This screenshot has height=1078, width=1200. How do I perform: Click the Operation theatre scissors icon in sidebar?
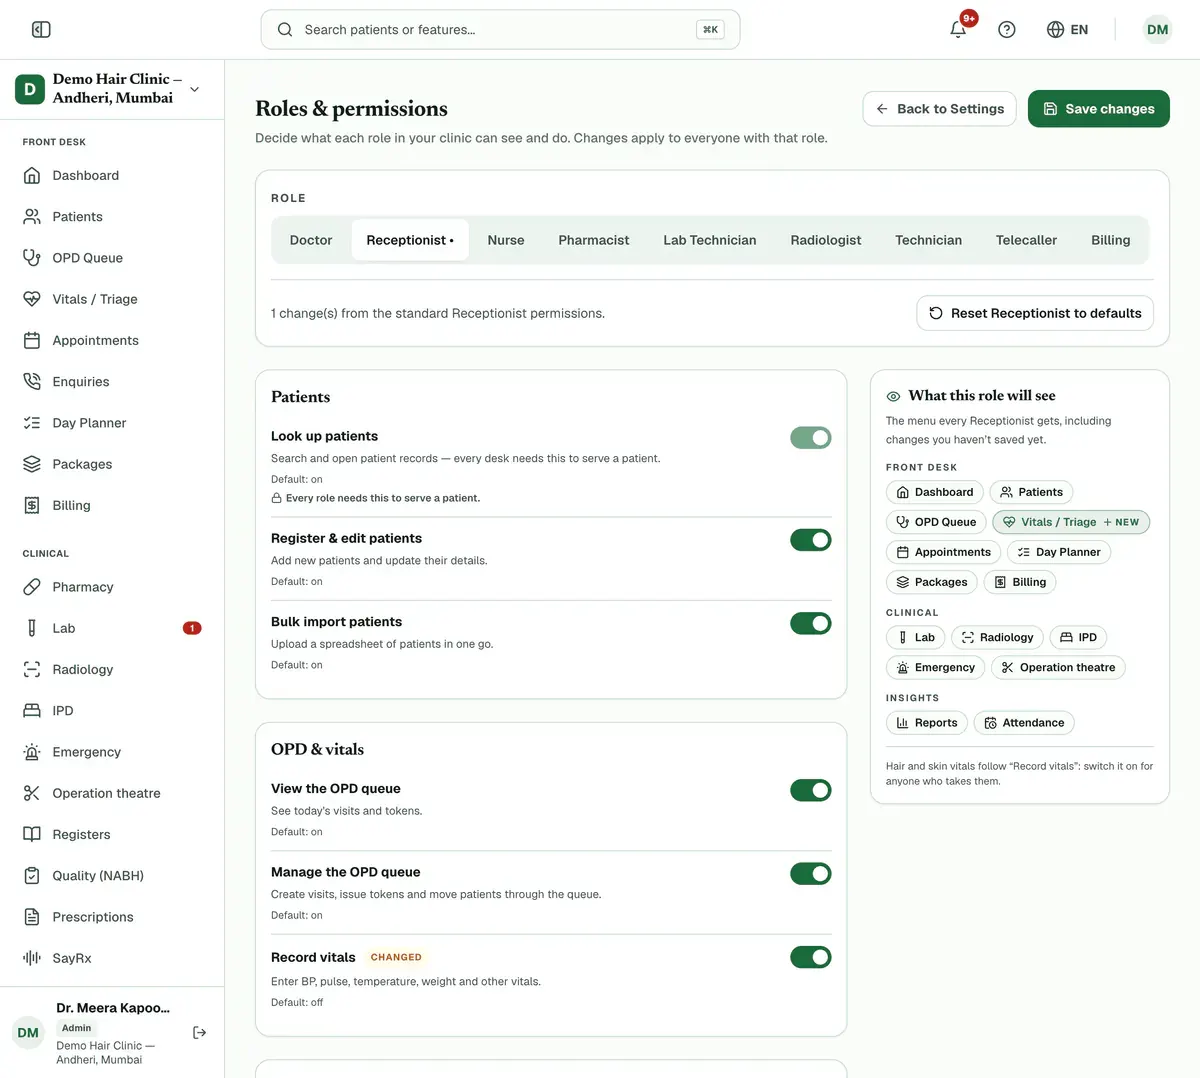[32, 793]
